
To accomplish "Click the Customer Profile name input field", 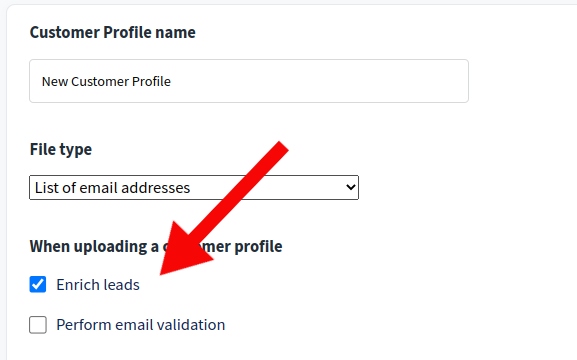I will coord(249,81).
